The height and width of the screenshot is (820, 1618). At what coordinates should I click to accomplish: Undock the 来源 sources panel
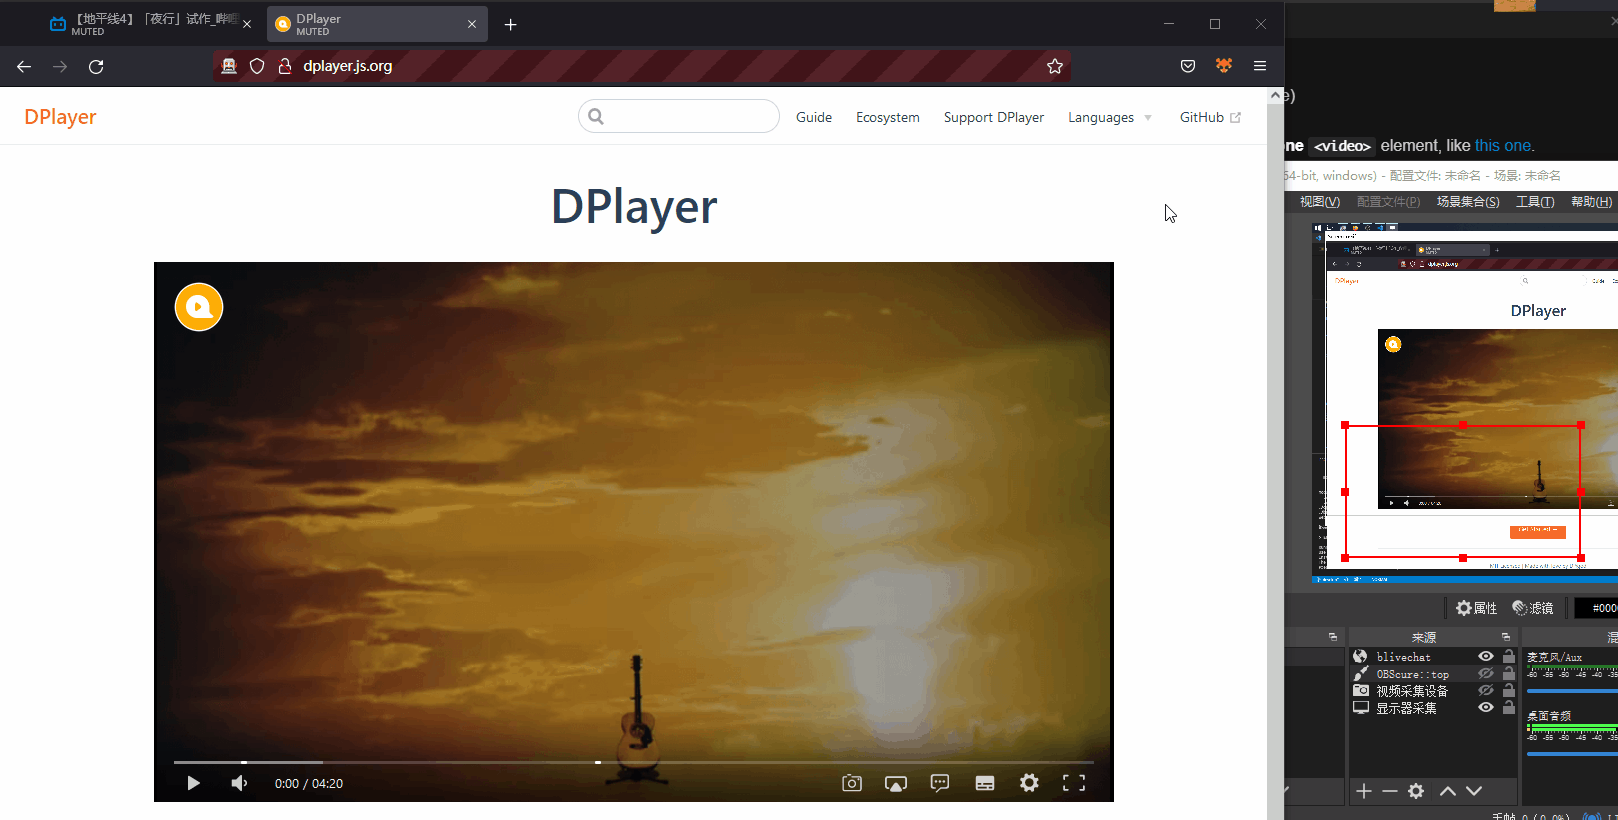coord(1506,637)
